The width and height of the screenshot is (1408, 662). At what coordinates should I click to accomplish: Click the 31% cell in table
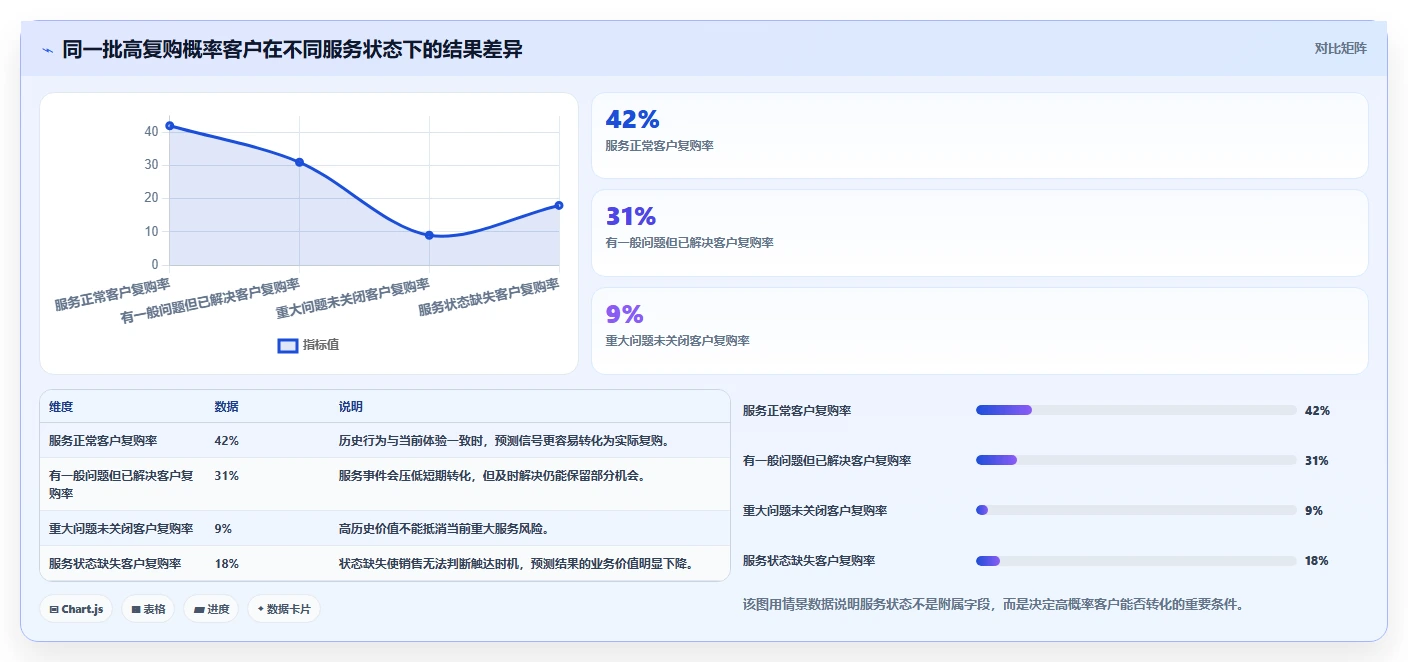coord(226,475)
